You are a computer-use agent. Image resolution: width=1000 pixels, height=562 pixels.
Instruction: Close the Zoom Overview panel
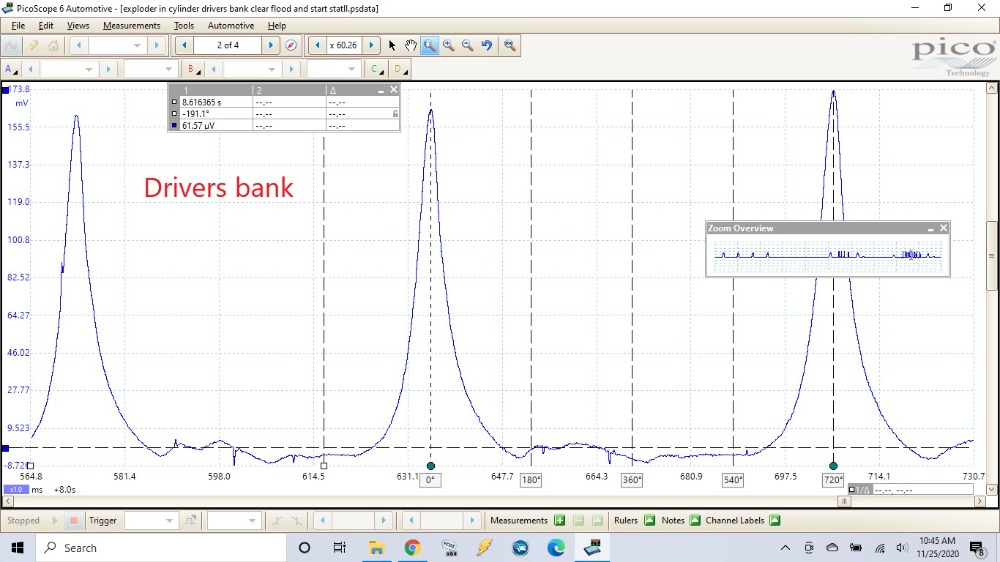coord(943,228)
